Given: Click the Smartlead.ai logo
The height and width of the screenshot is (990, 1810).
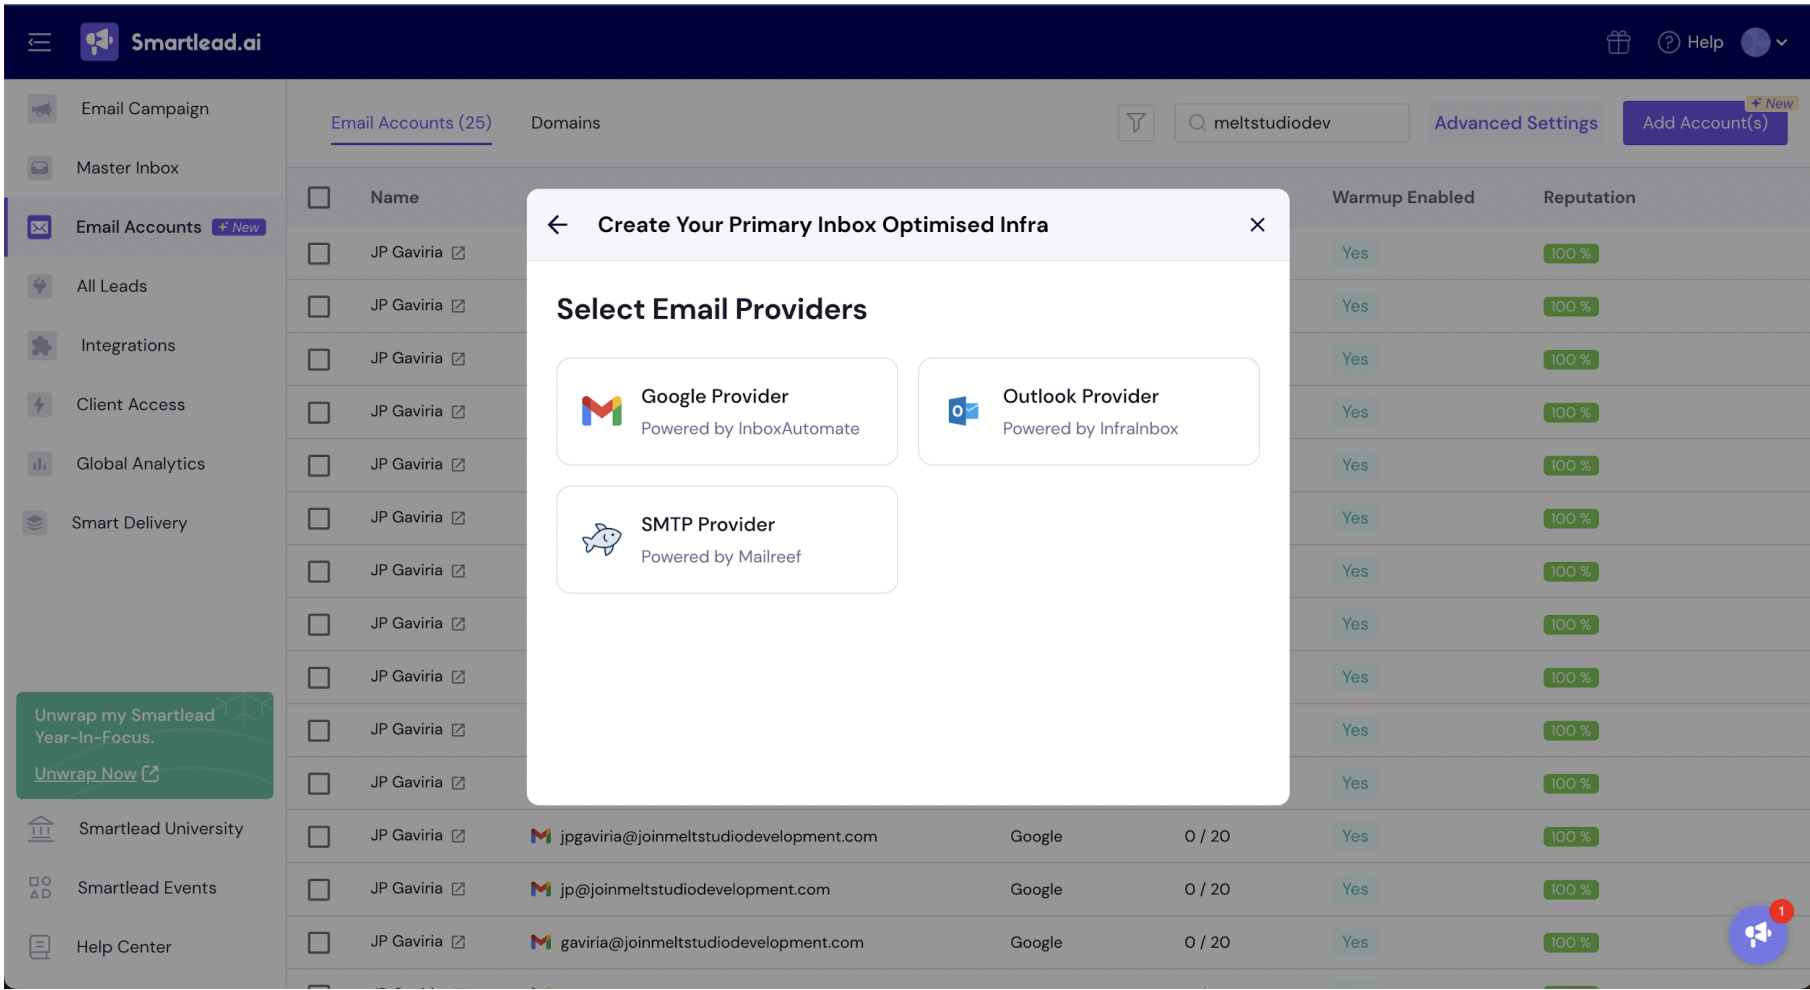Looking at the screenshot, I should coord(171,42).
